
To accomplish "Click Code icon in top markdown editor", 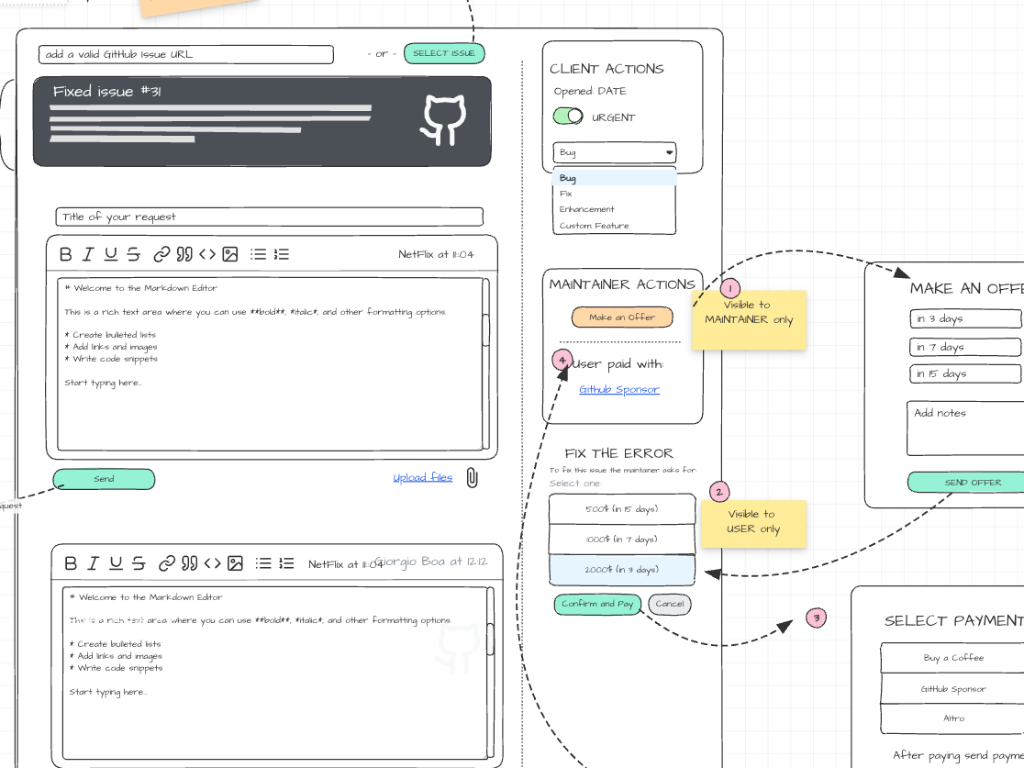I will point(207,254).
